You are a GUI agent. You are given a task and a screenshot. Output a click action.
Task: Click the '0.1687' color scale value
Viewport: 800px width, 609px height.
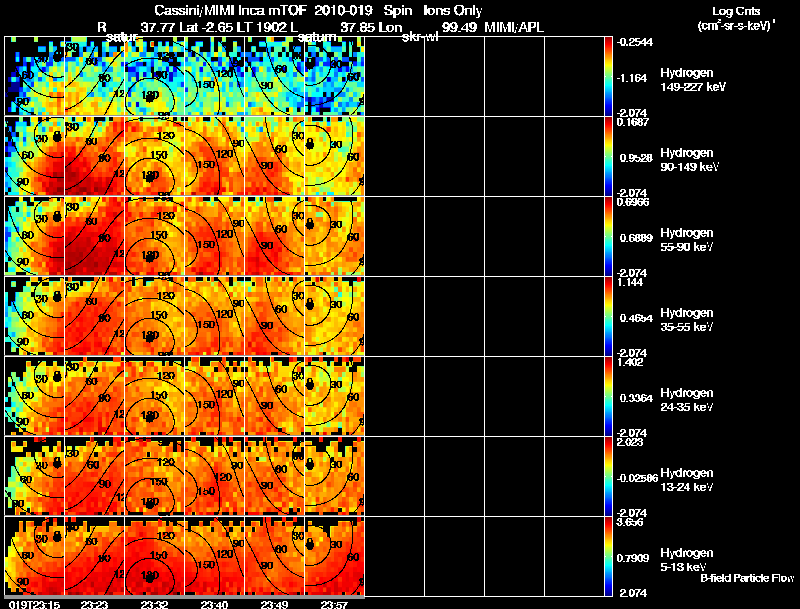(x=633, y=122)
